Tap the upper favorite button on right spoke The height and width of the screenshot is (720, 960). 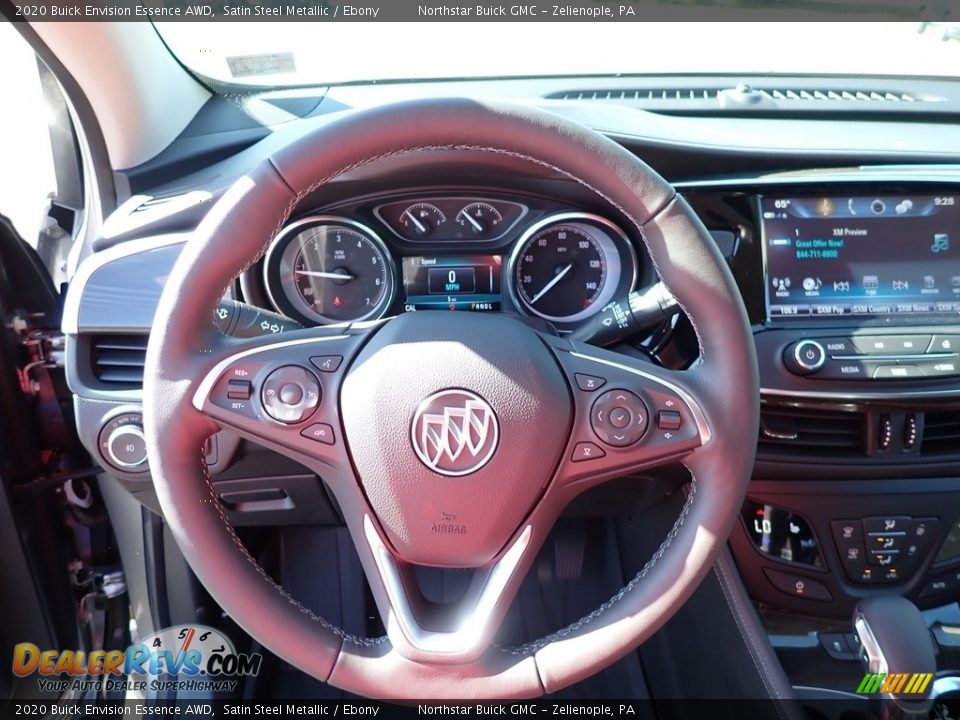[590, 382]
